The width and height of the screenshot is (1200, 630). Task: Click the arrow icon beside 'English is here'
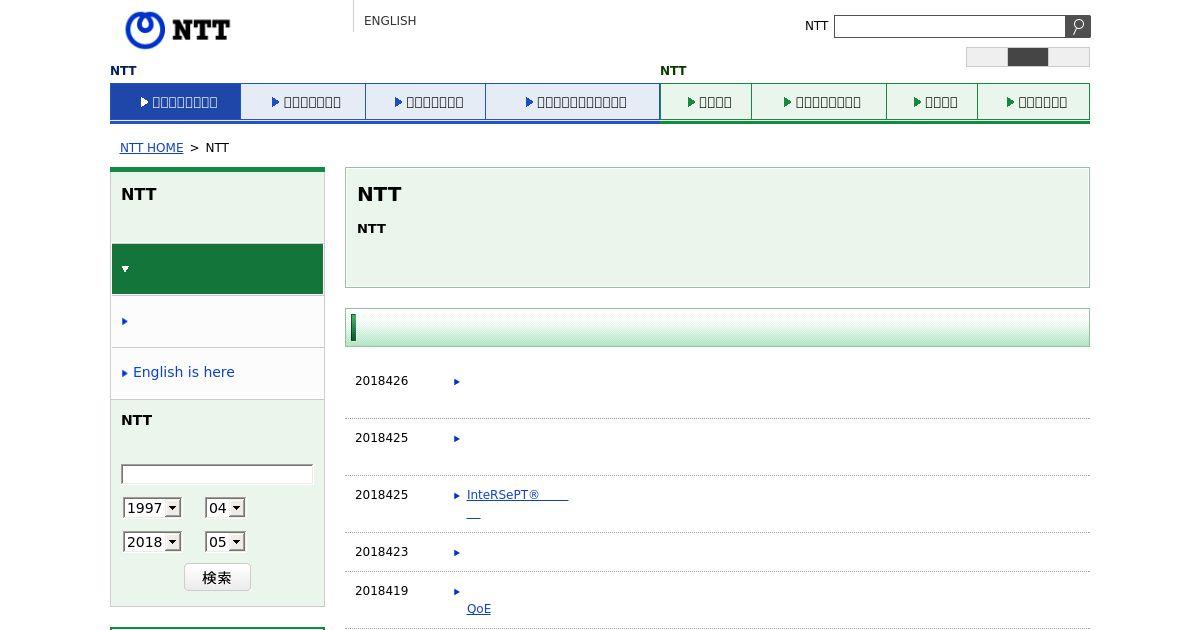[125, 373]
